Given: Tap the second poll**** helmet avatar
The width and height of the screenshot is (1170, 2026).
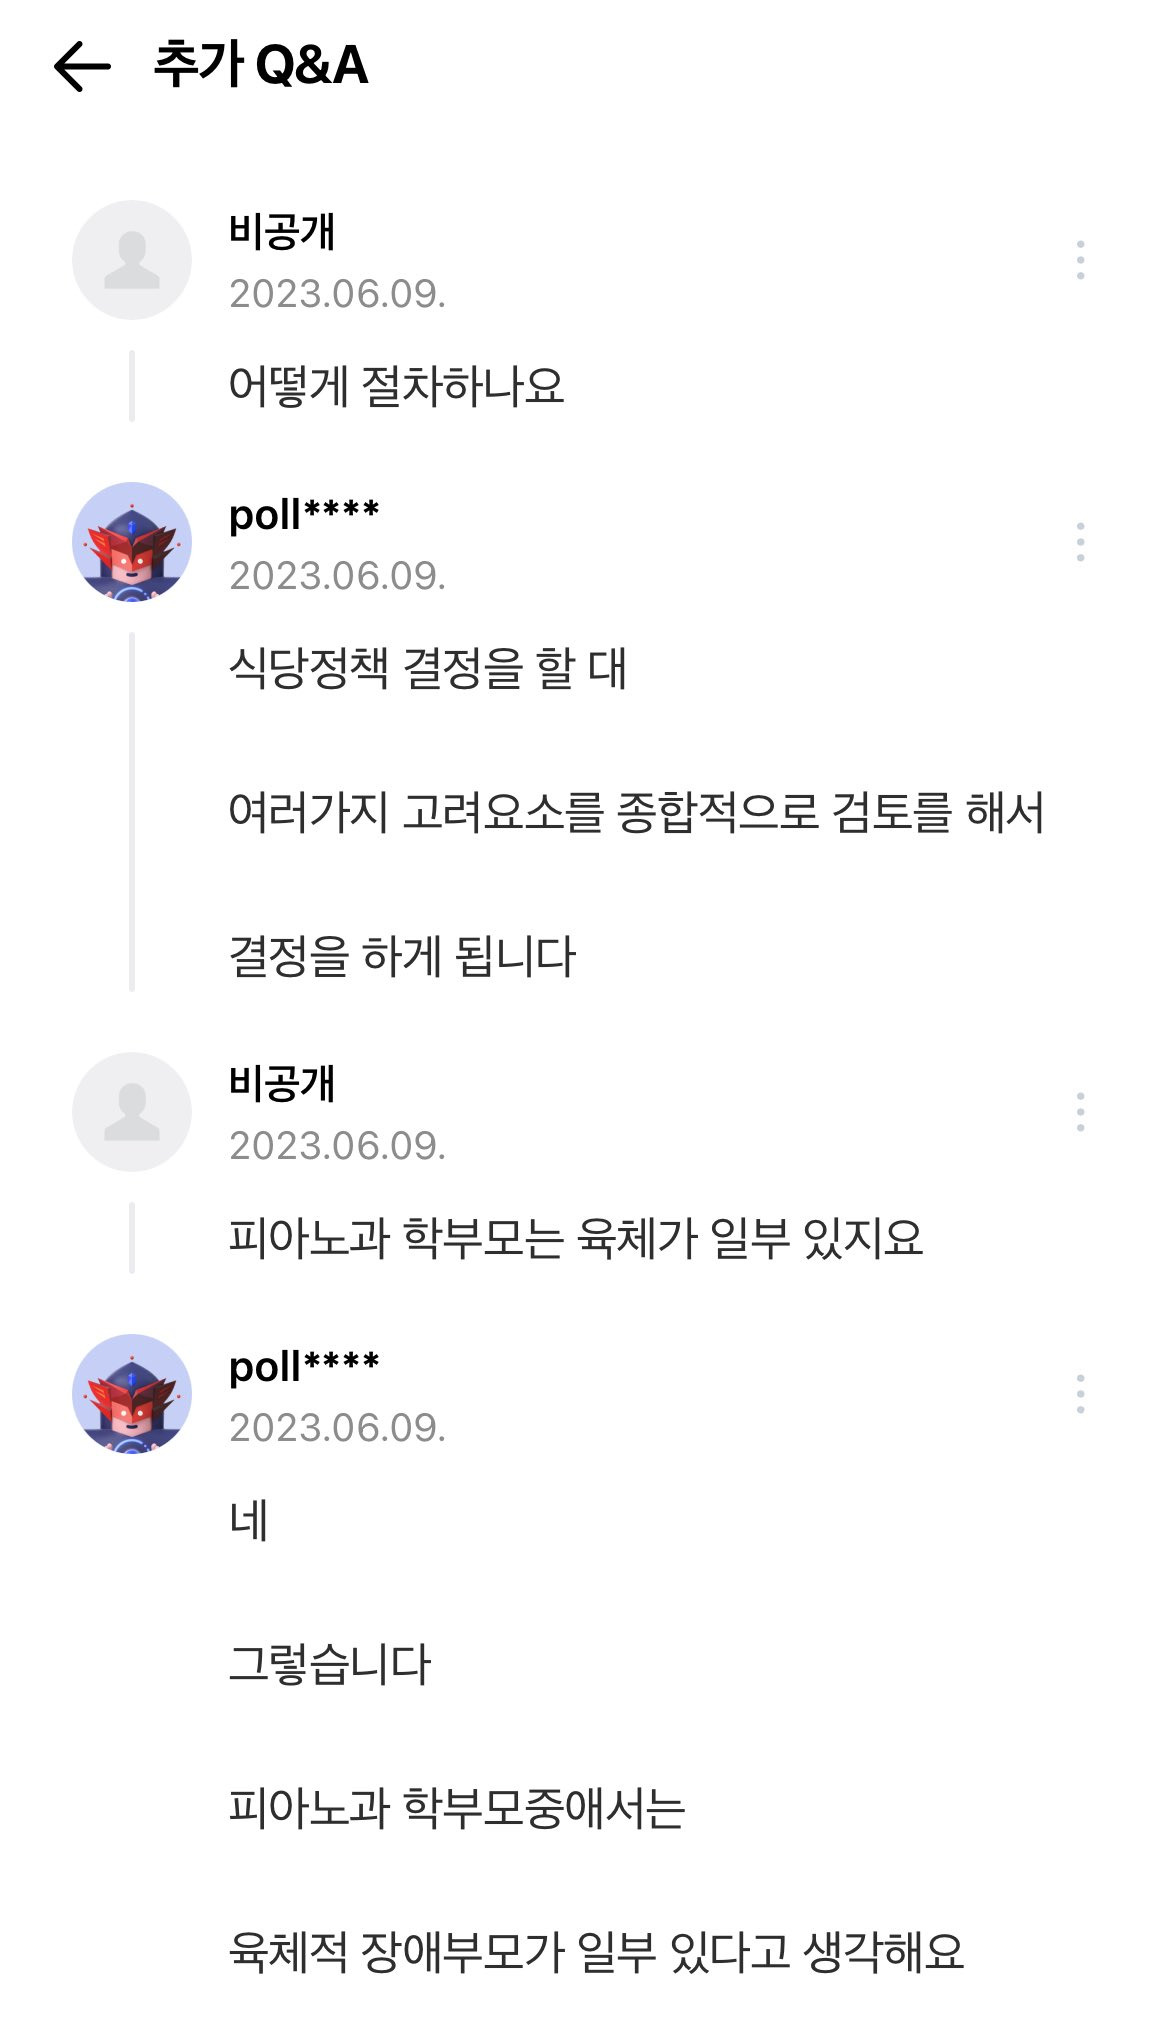Looking at the screenshot, I should [132, 1394].
